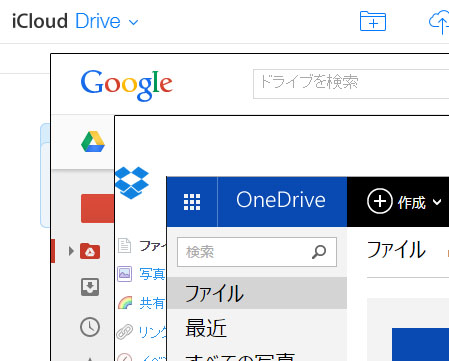Open the iCloud Drive app switcher dropdown
Screen dimensions: 449x361
coord(133,22)
